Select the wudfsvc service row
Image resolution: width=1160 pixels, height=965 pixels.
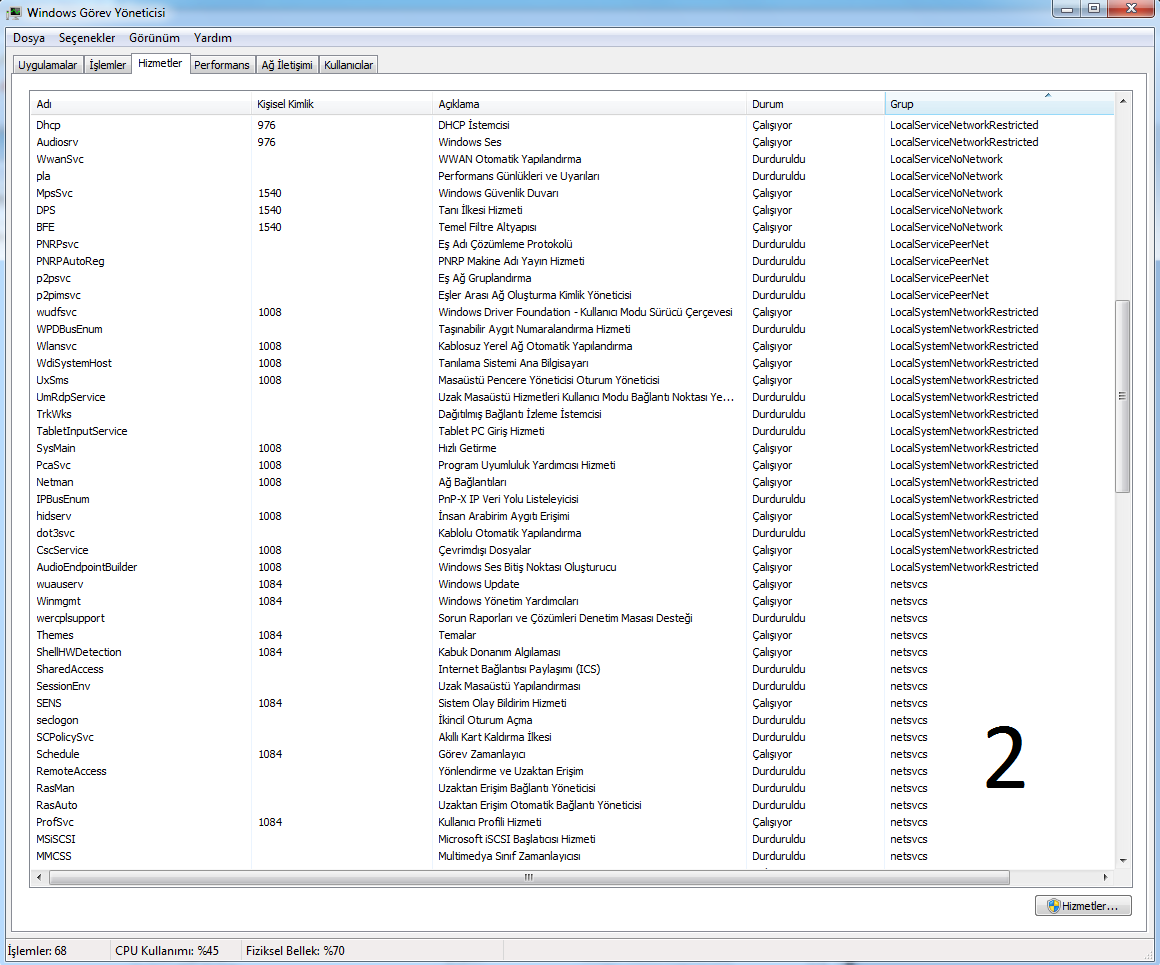point(572,312)
